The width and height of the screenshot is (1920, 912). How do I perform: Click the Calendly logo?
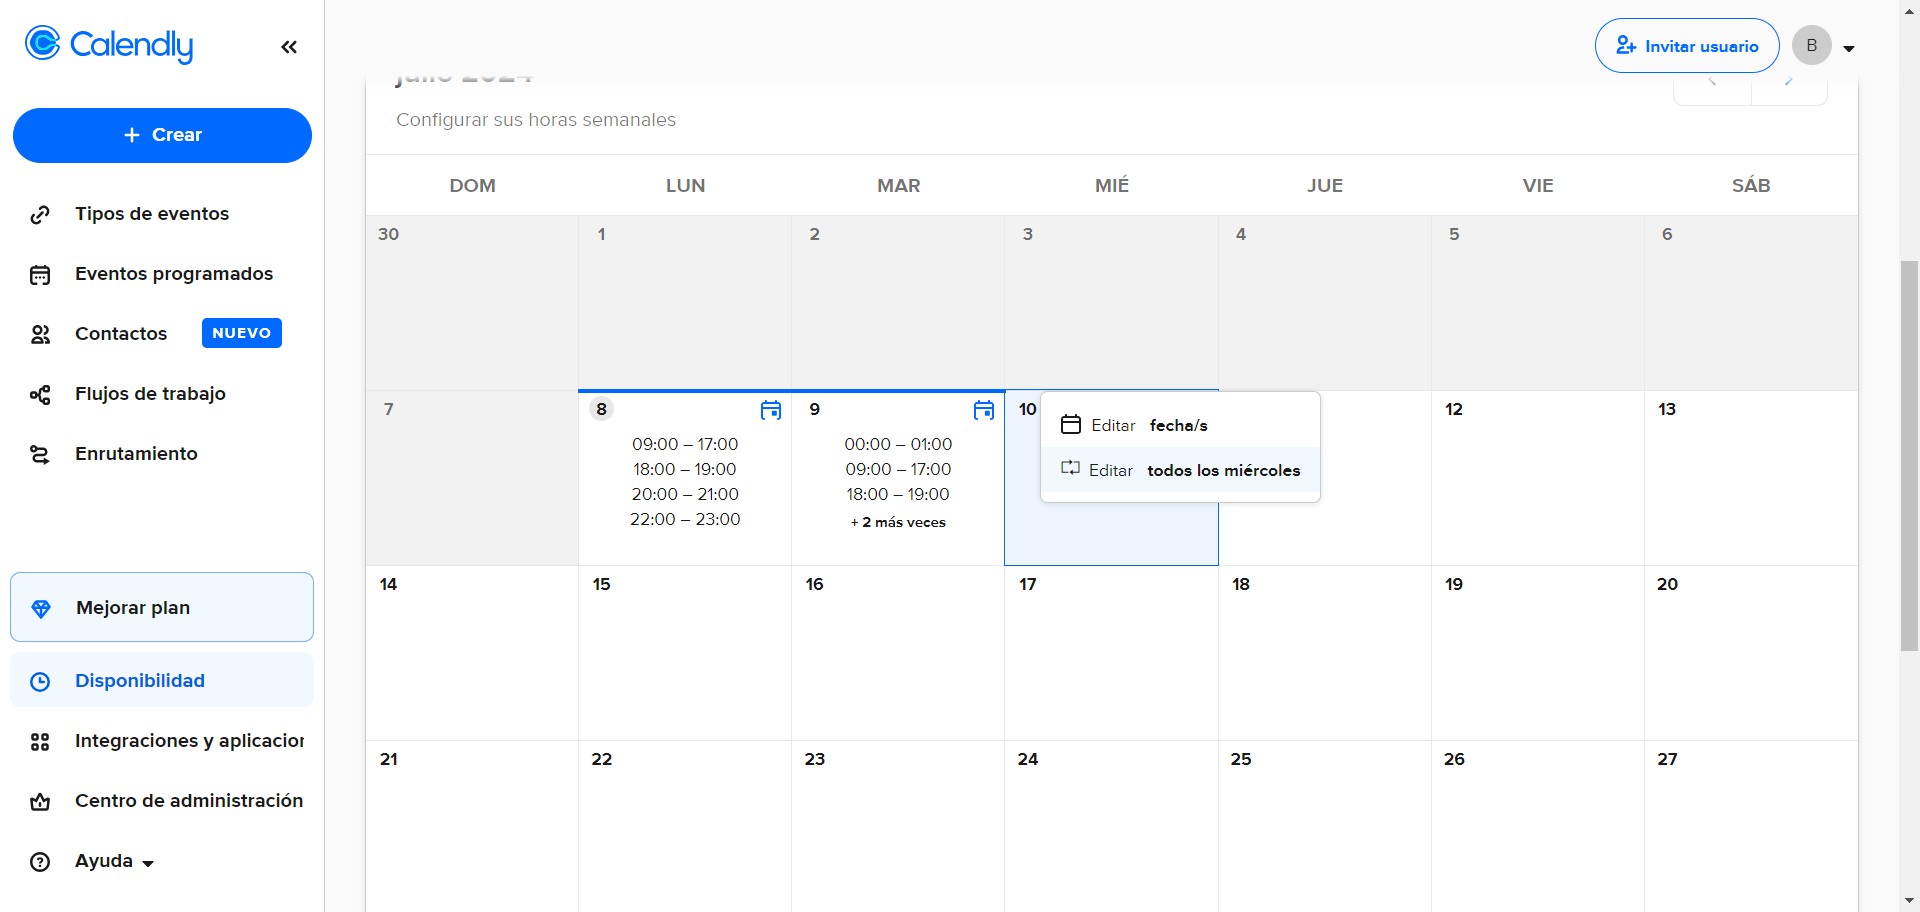coord(109,44)
